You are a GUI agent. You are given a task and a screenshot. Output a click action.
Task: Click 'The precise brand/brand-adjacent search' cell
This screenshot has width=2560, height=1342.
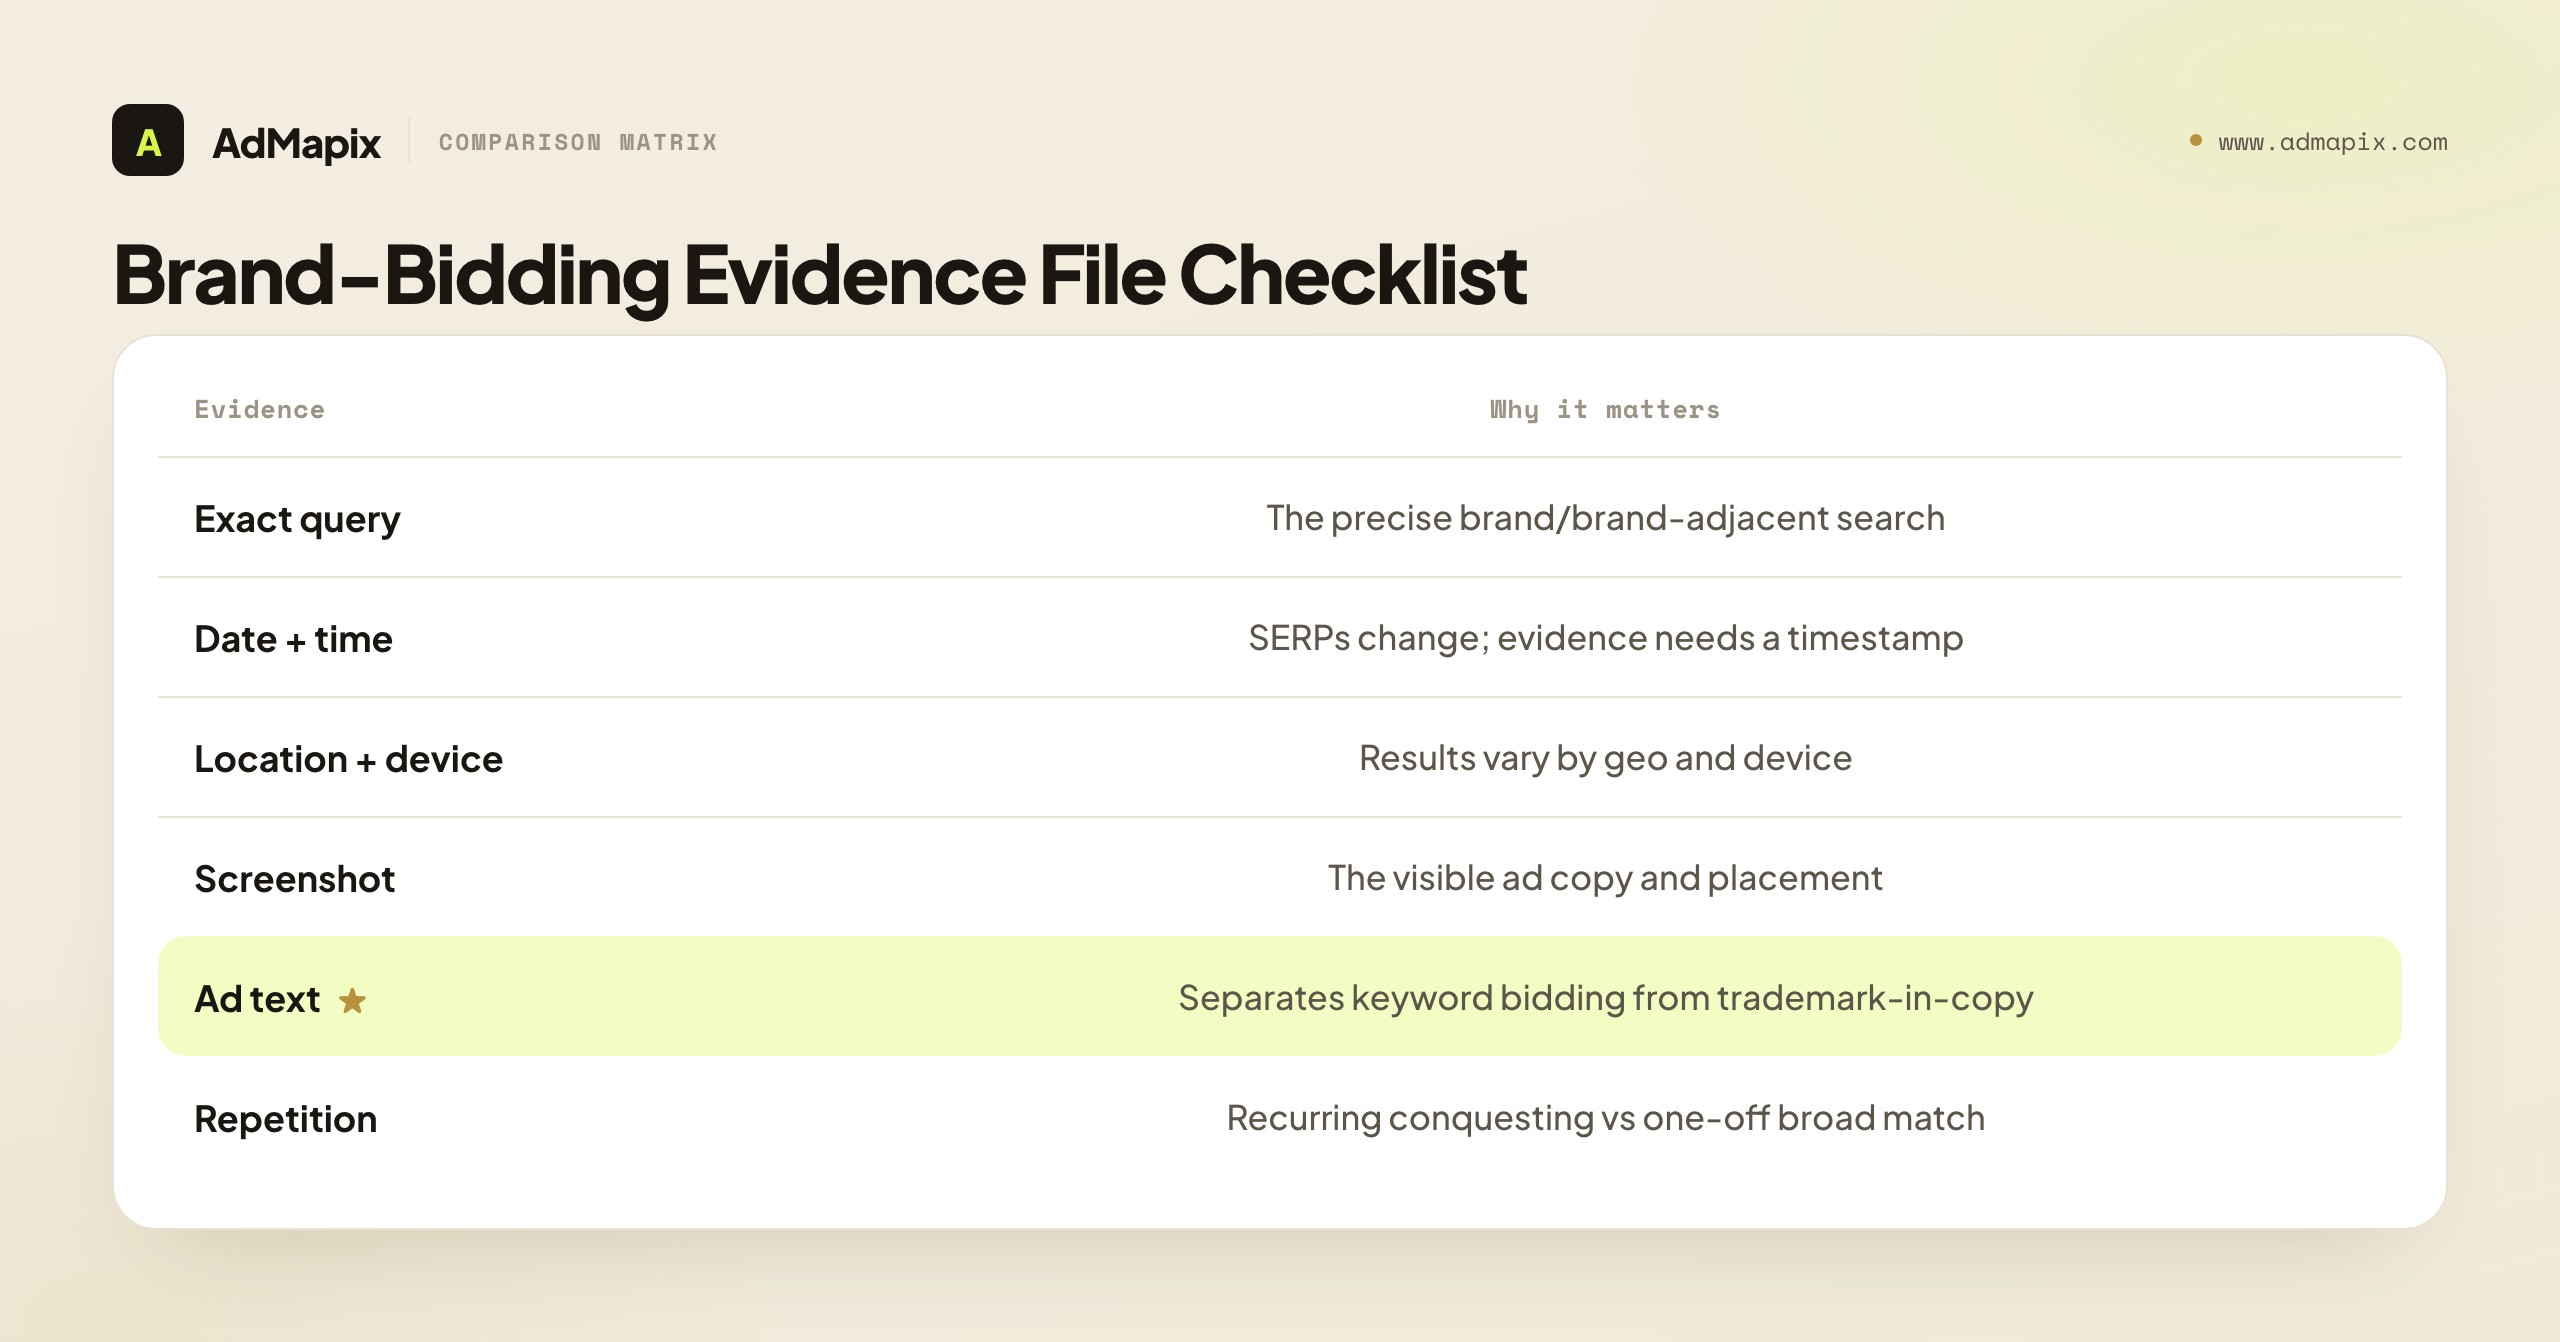click(1605, 518)
